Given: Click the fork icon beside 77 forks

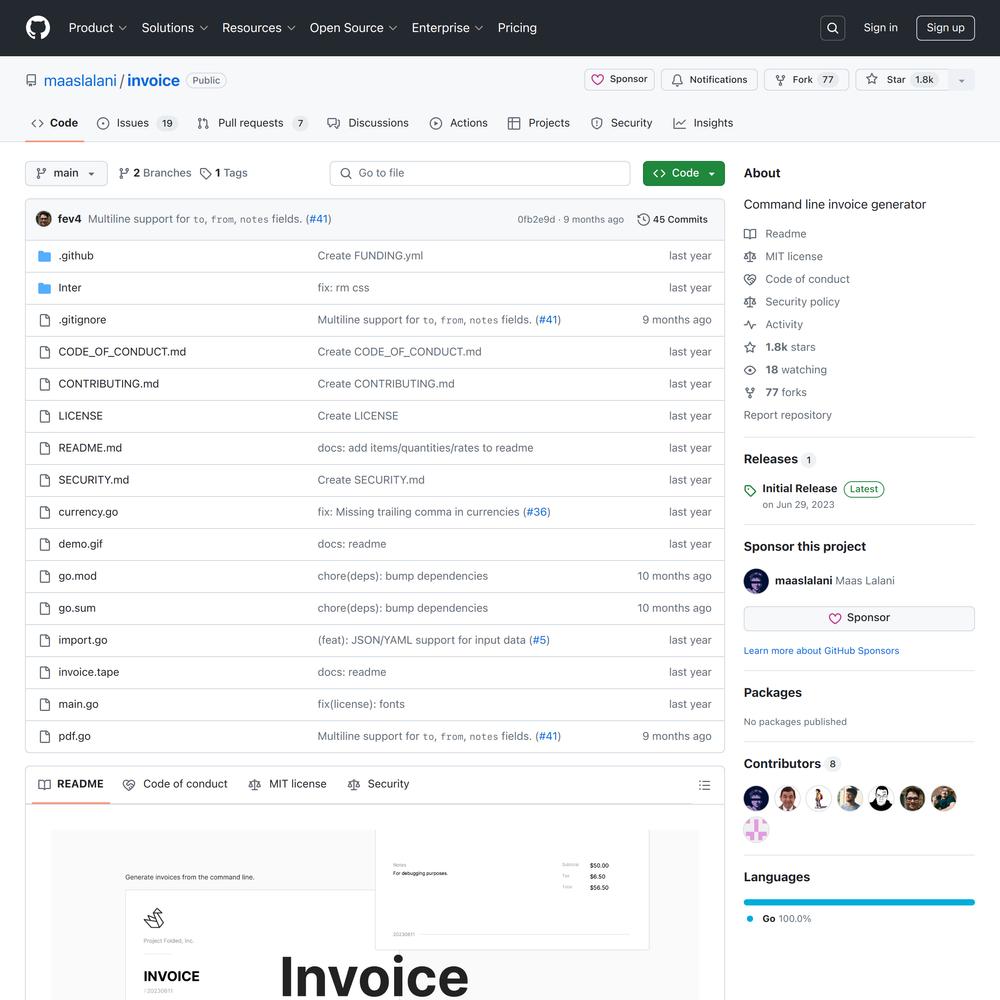Looking at the screenshot, I should pyautogui.click(x=750, y=393).
